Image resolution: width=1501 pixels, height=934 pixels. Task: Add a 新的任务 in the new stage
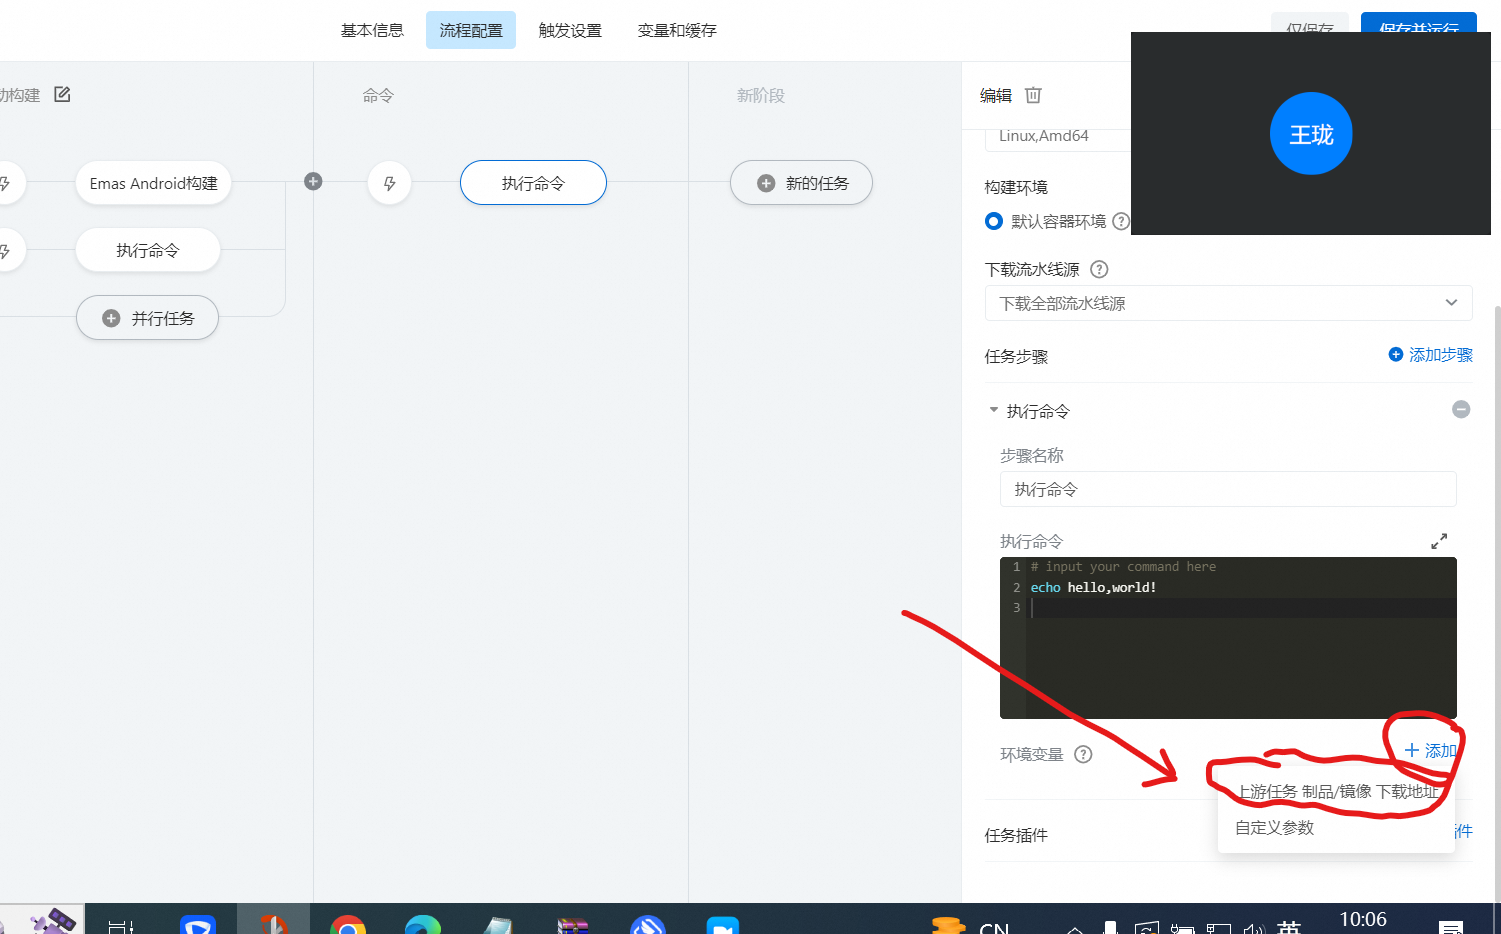[801, 183]
